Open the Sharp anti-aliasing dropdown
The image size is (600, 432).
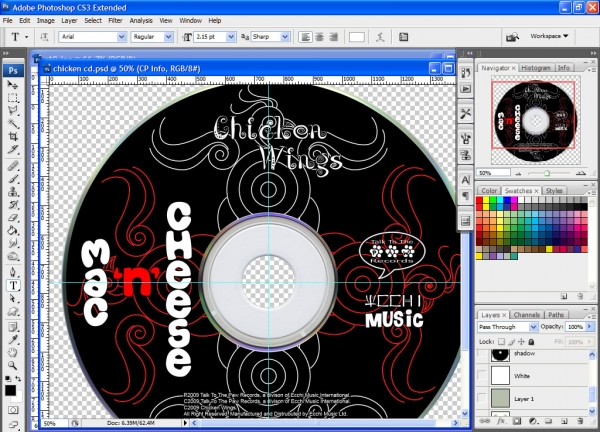pos(285,37)
